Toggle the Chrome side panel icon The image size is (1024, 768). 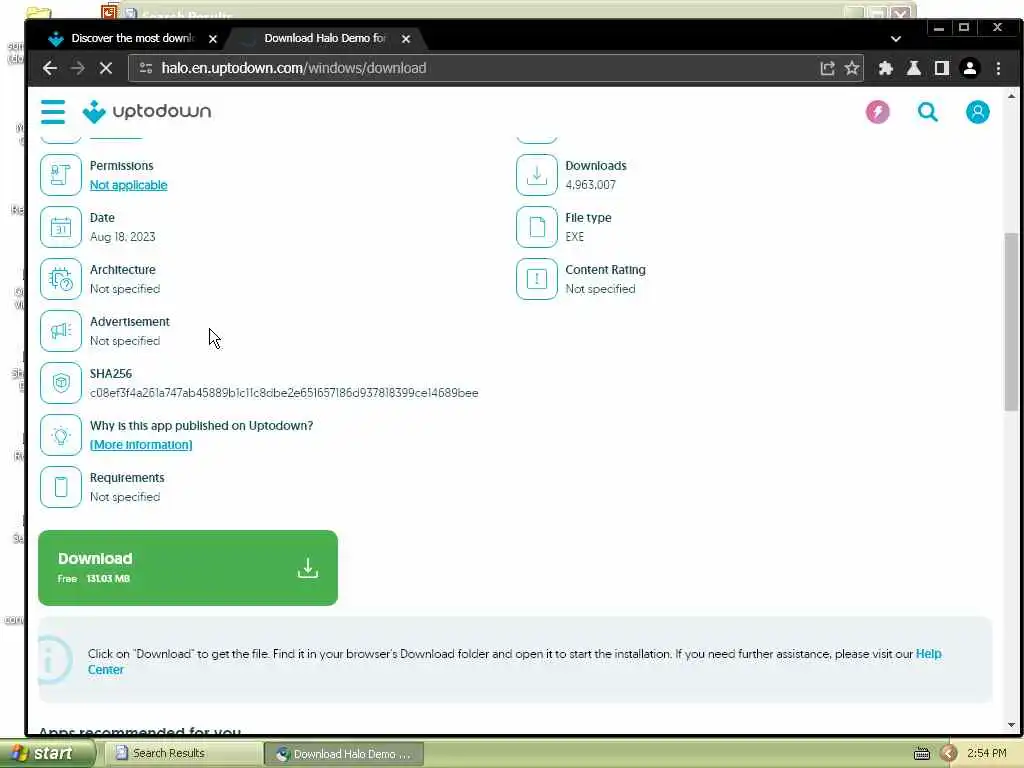point(942,68)
